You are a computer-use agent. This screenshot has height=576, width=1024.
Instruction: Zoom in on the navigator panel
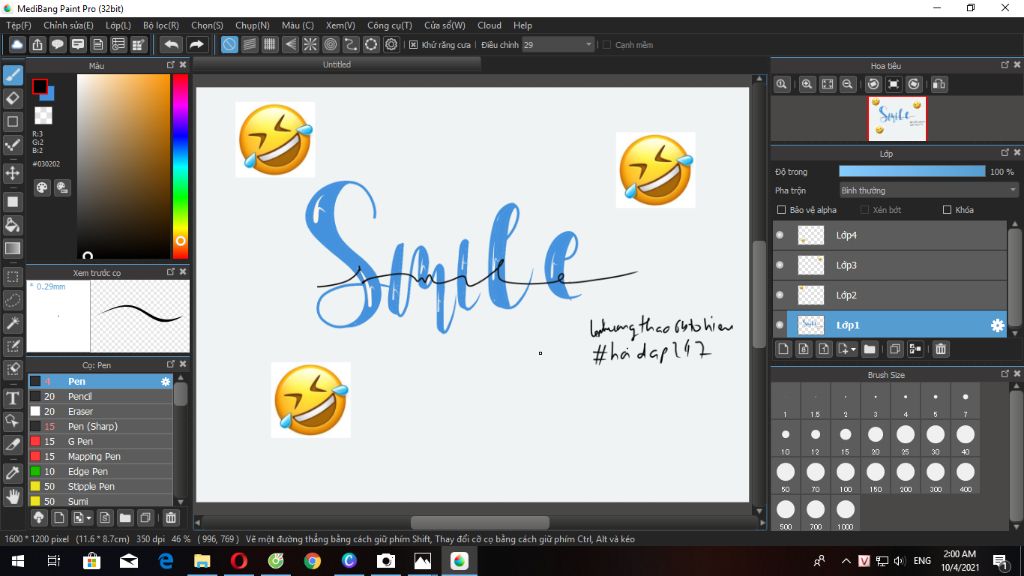[807, 84]
